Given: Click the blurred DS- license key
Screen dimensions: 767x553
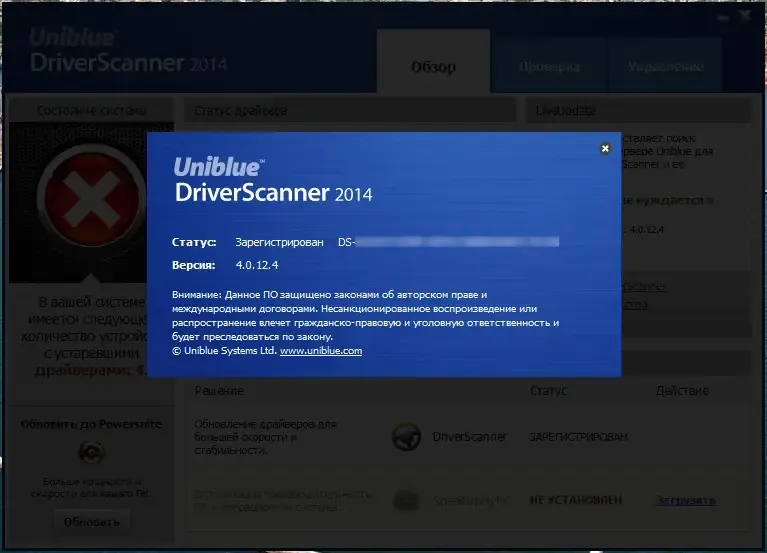Looking at the screenshot, I should (x=449, y=242).
